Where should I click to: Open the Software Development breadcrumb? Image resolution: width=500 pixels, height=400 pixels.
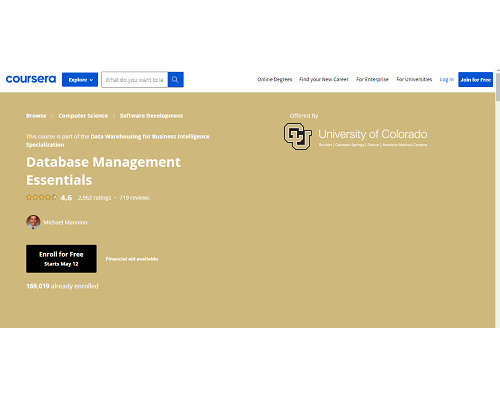coord(151,116)
